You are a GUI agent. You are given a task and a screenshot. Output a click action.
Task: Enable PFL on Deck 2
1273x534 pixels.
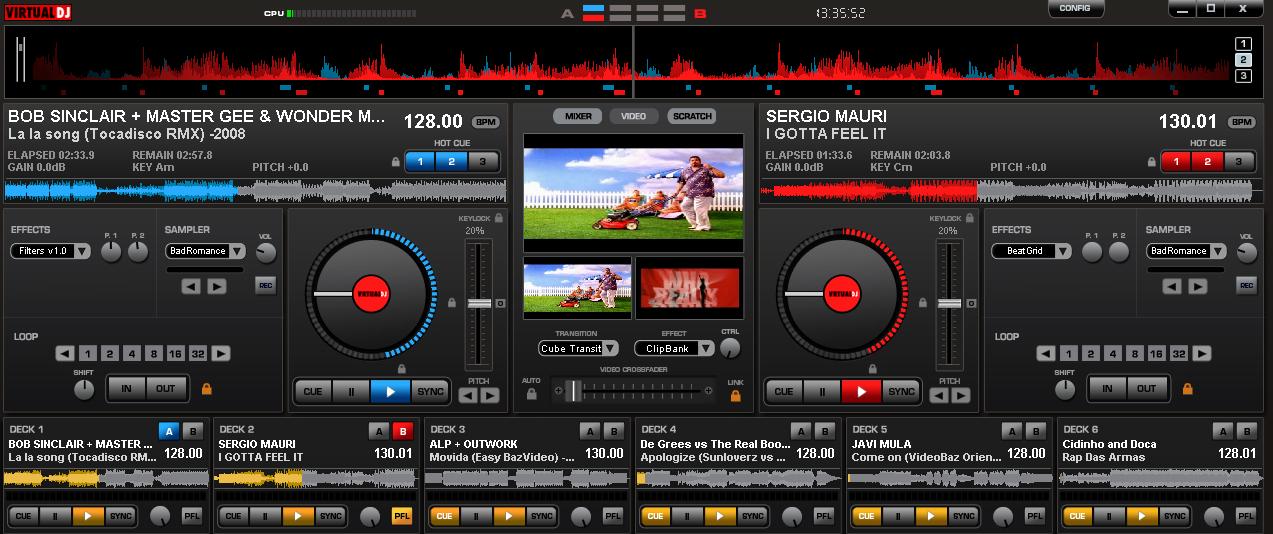click(402, 516)
